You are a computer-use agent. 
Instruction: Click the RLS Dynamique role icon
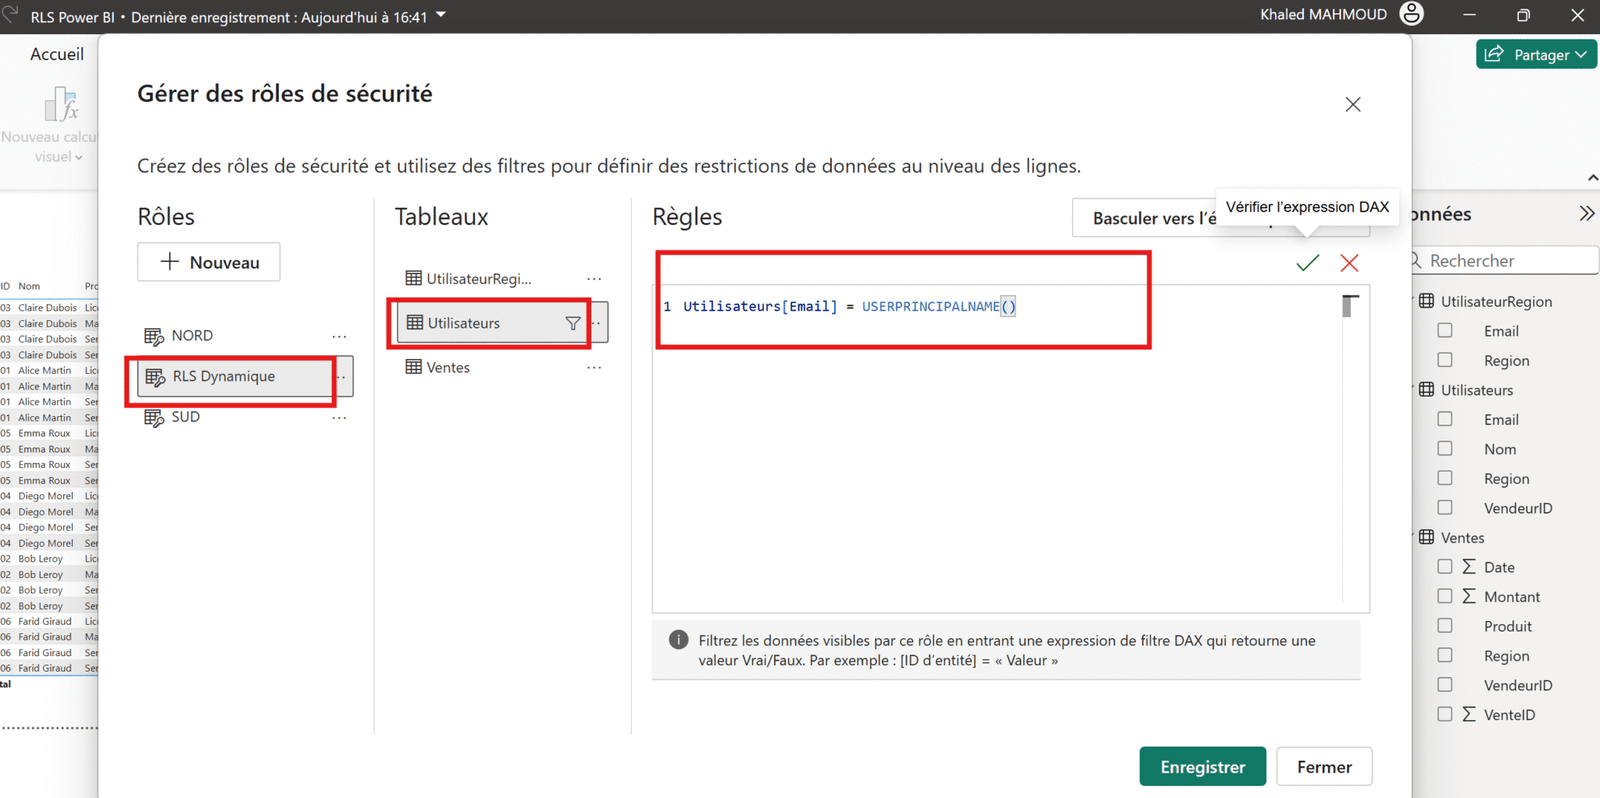(x=155, y=377)
